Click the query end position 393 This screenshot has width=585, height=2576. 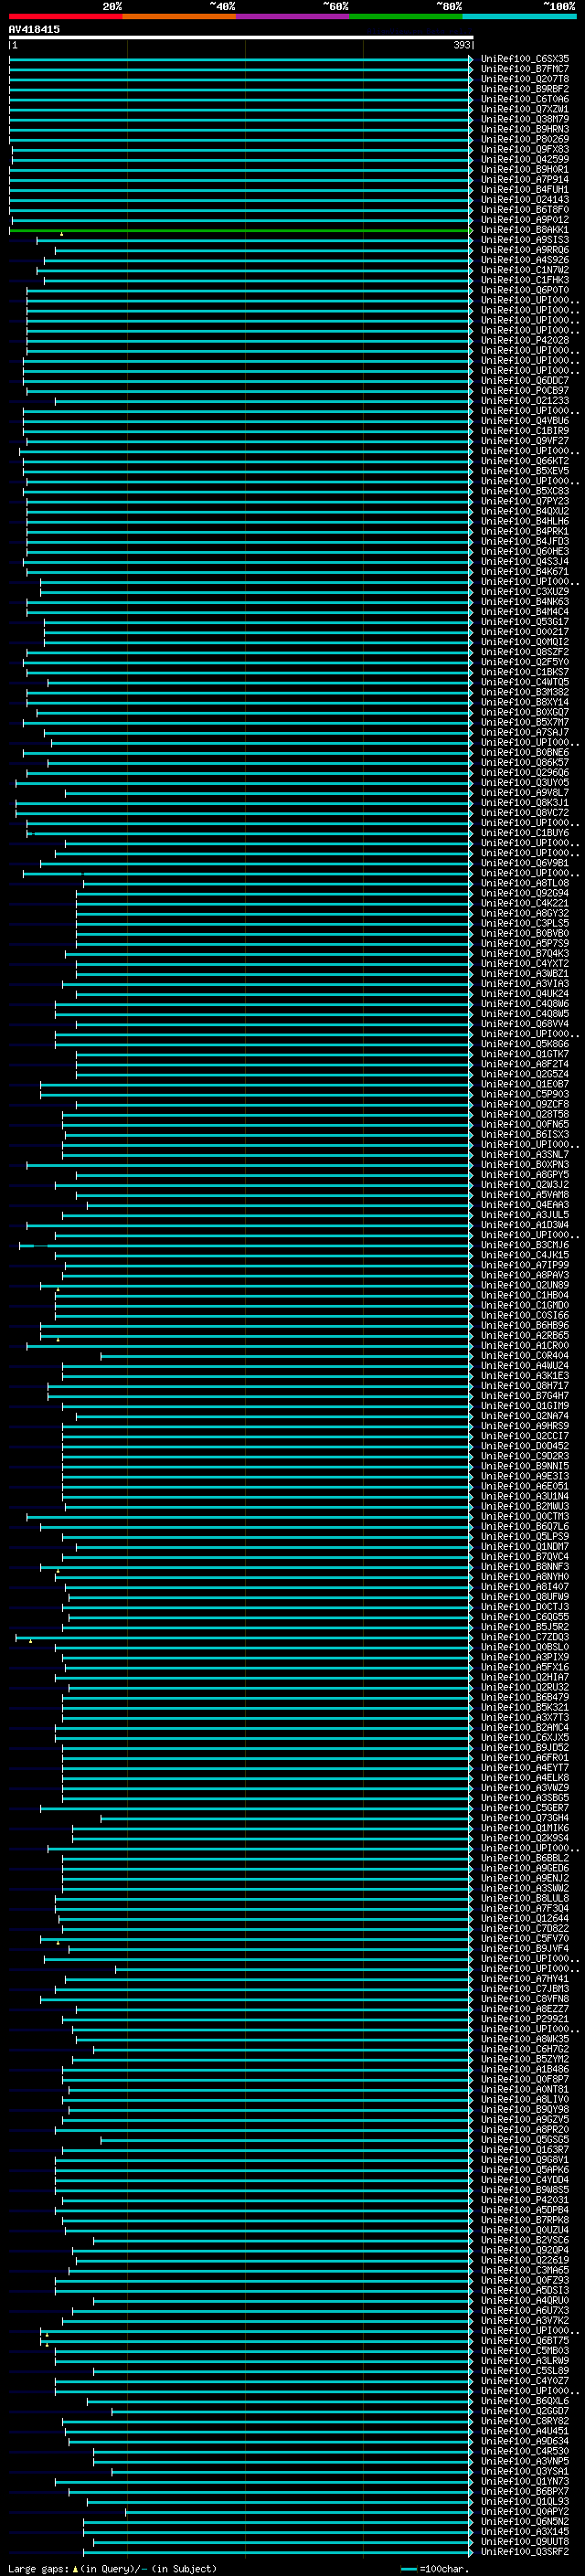coord(462,45)
